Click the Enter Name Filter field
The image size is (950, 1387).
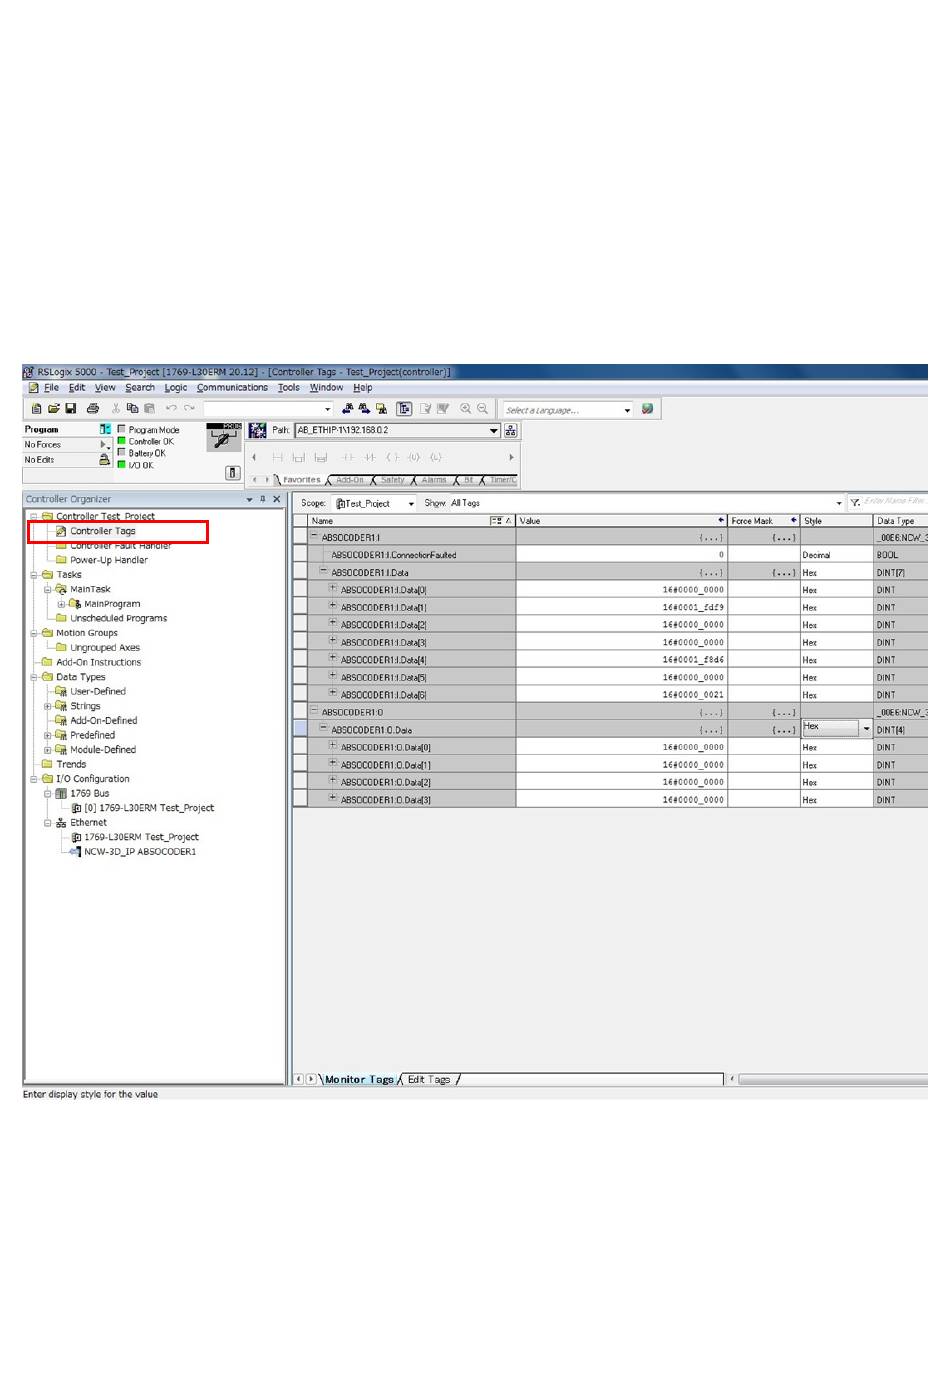click(893, 501)
